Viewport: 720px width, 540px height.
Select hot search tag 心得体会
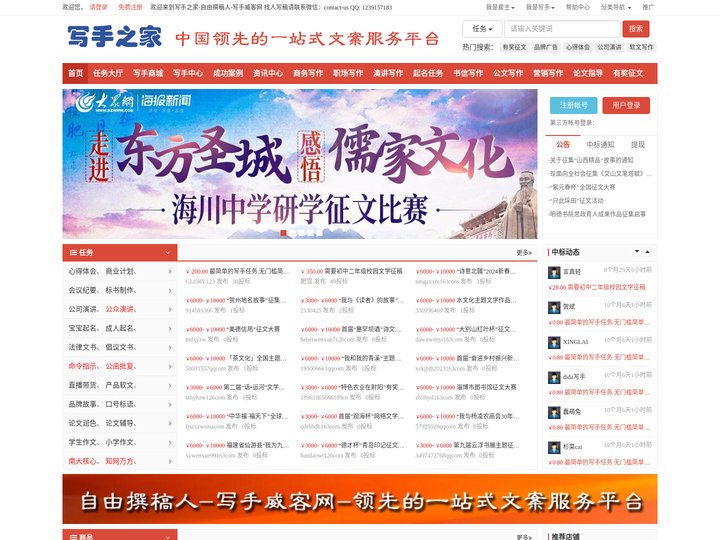[578, 47]
